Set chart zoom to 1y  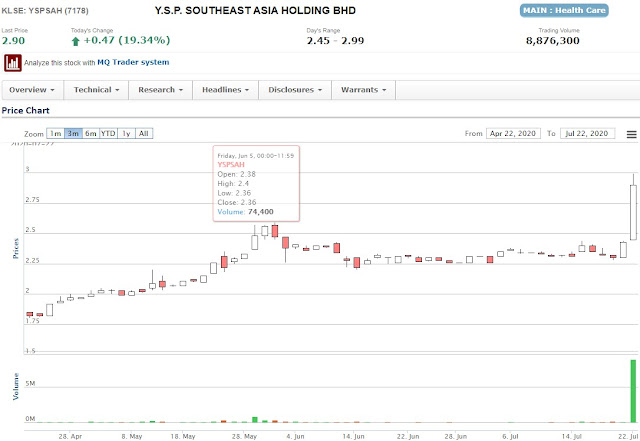pos(126,134)
